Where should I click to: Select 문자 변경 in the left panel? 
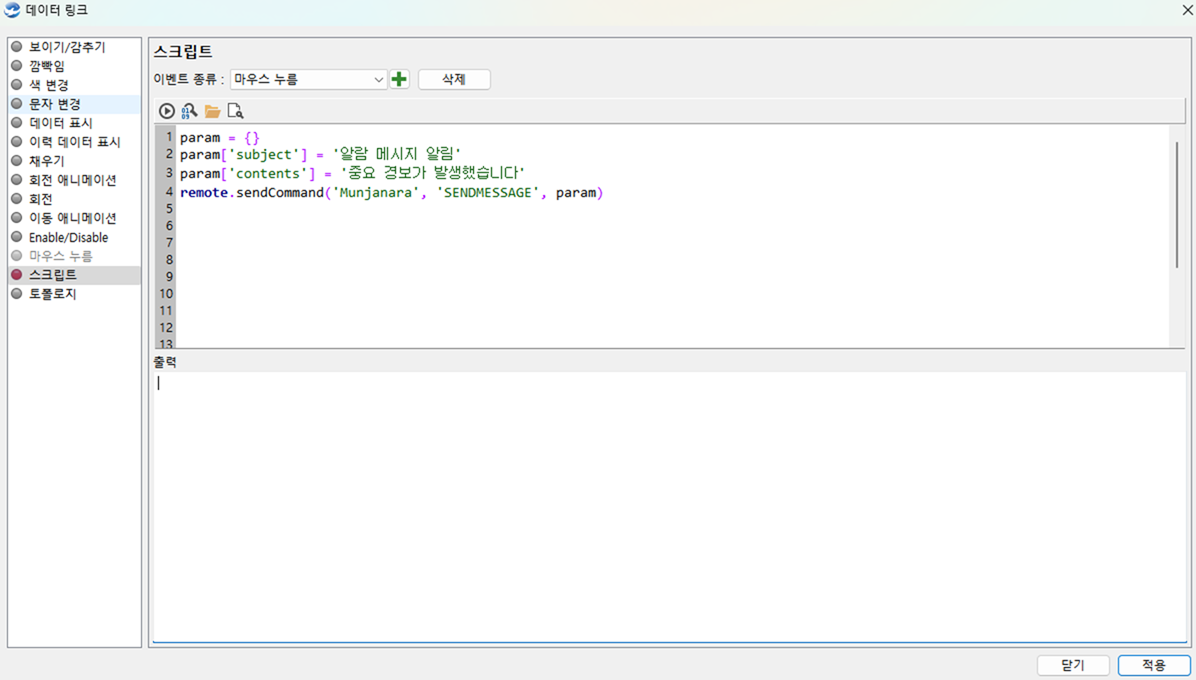pos(54,104)
